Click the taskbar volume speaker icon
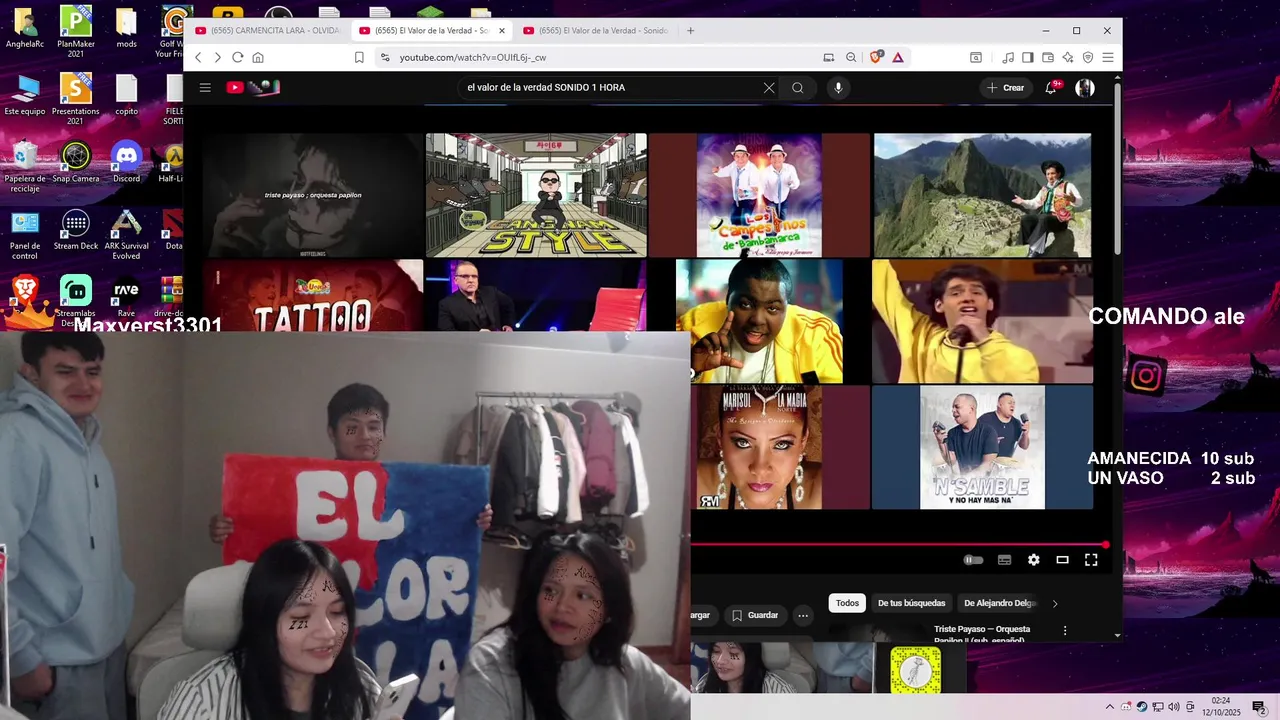Screen dimensions: 1280x720 (x=1173, y=707)
